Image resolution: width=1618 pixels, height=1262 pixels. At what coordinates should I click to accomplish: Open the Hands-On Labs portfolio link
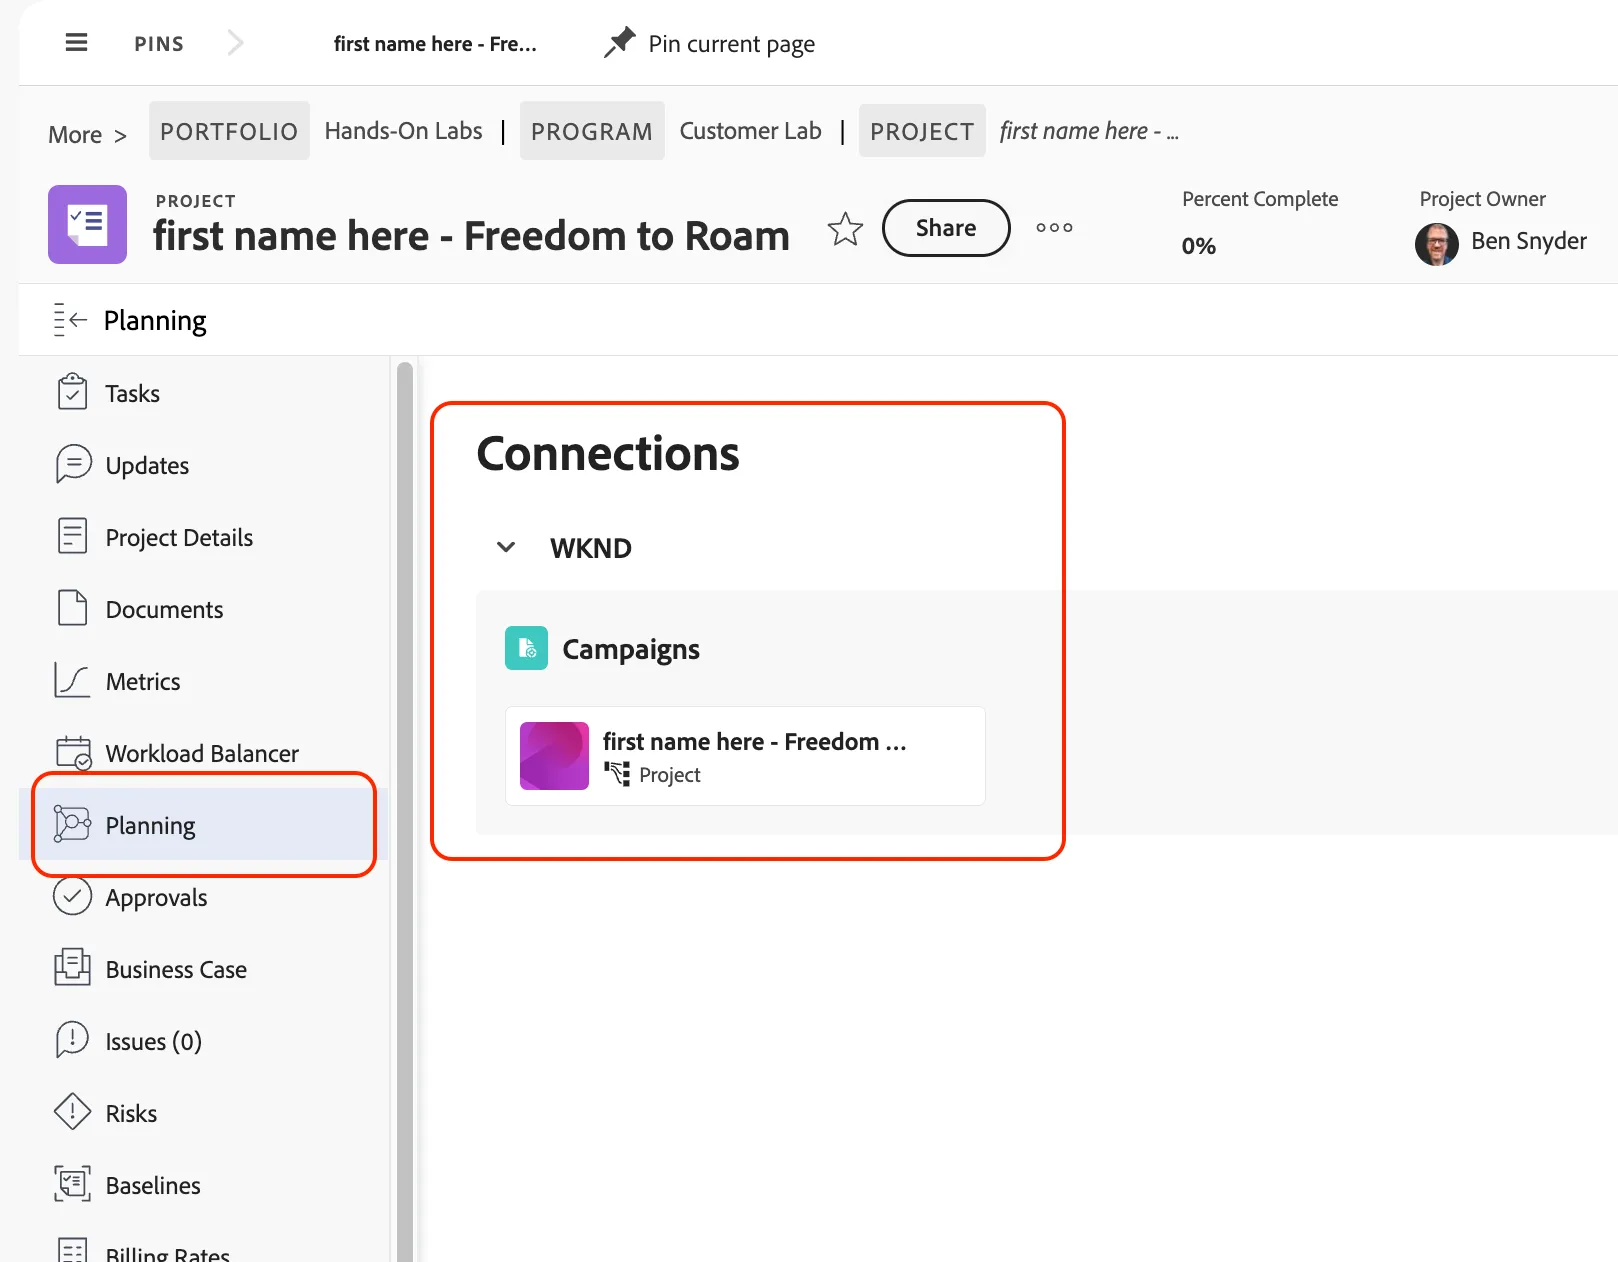click(x=403, y=131)
